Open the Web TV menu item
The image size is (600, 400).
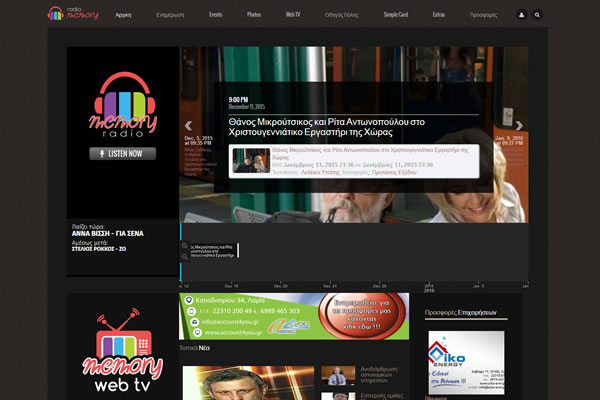293,15
